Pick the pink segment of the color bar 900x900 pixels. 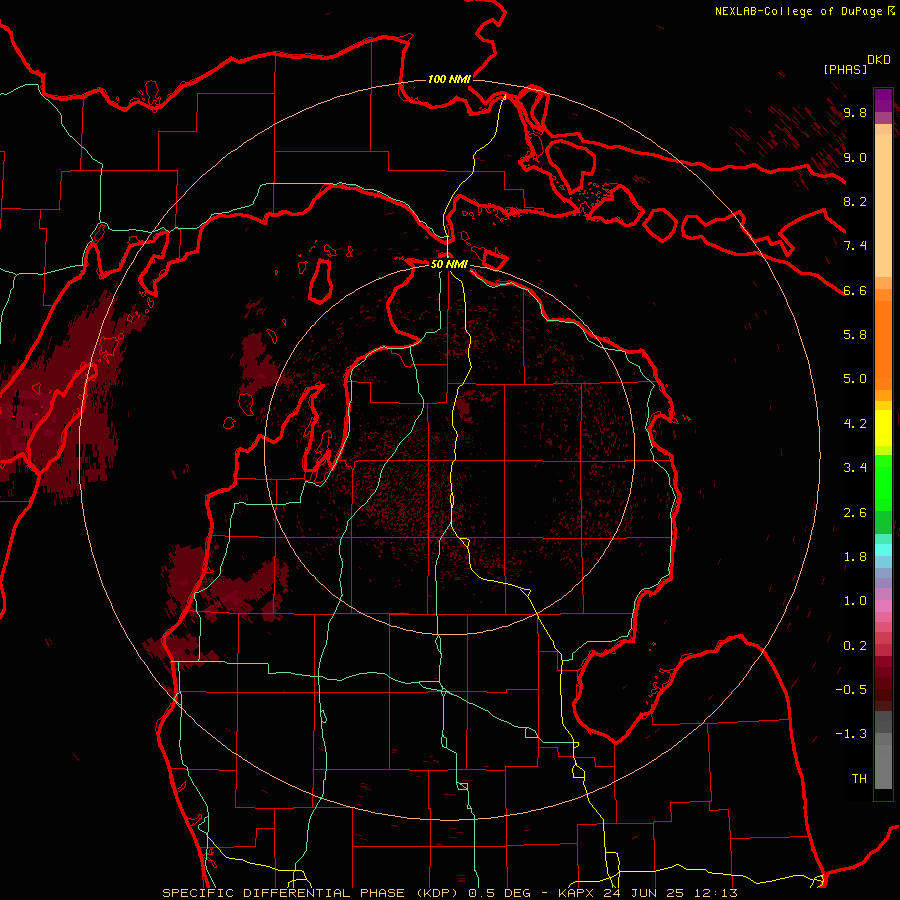click(883, 606)
